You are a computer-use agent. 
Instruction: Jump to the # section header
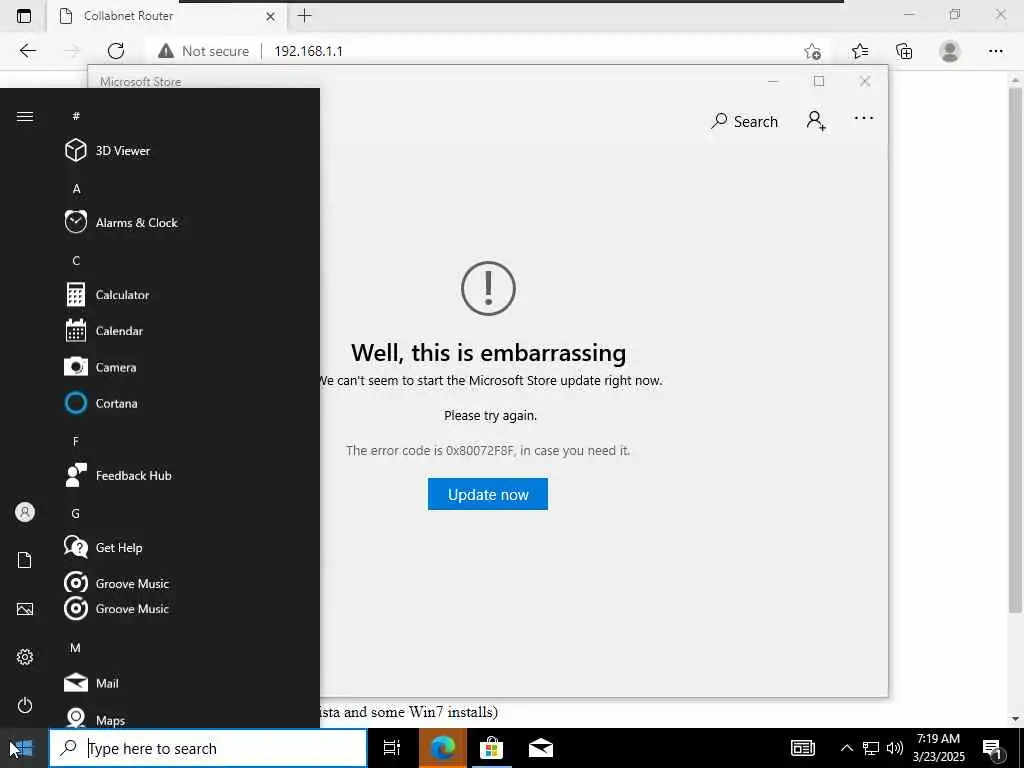[76, 116]
